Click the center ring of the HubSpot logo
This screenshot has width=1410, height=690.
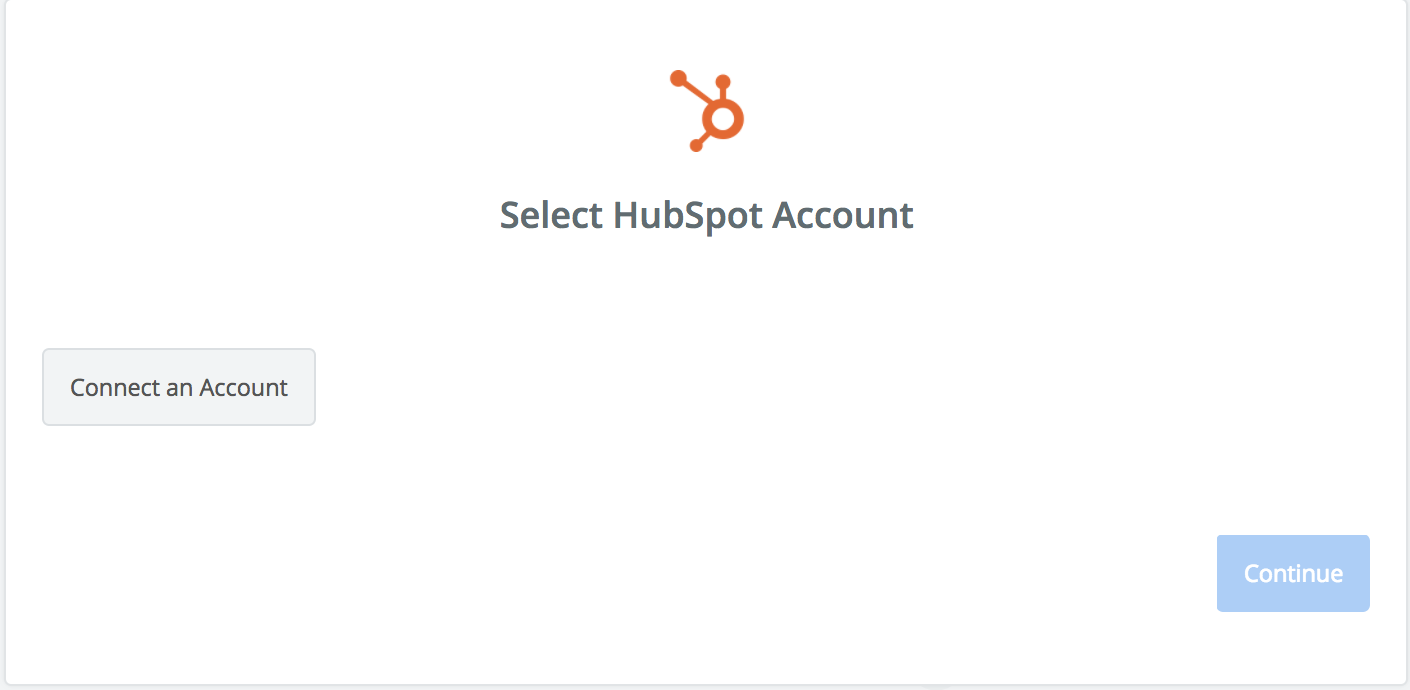pos(723,120)
